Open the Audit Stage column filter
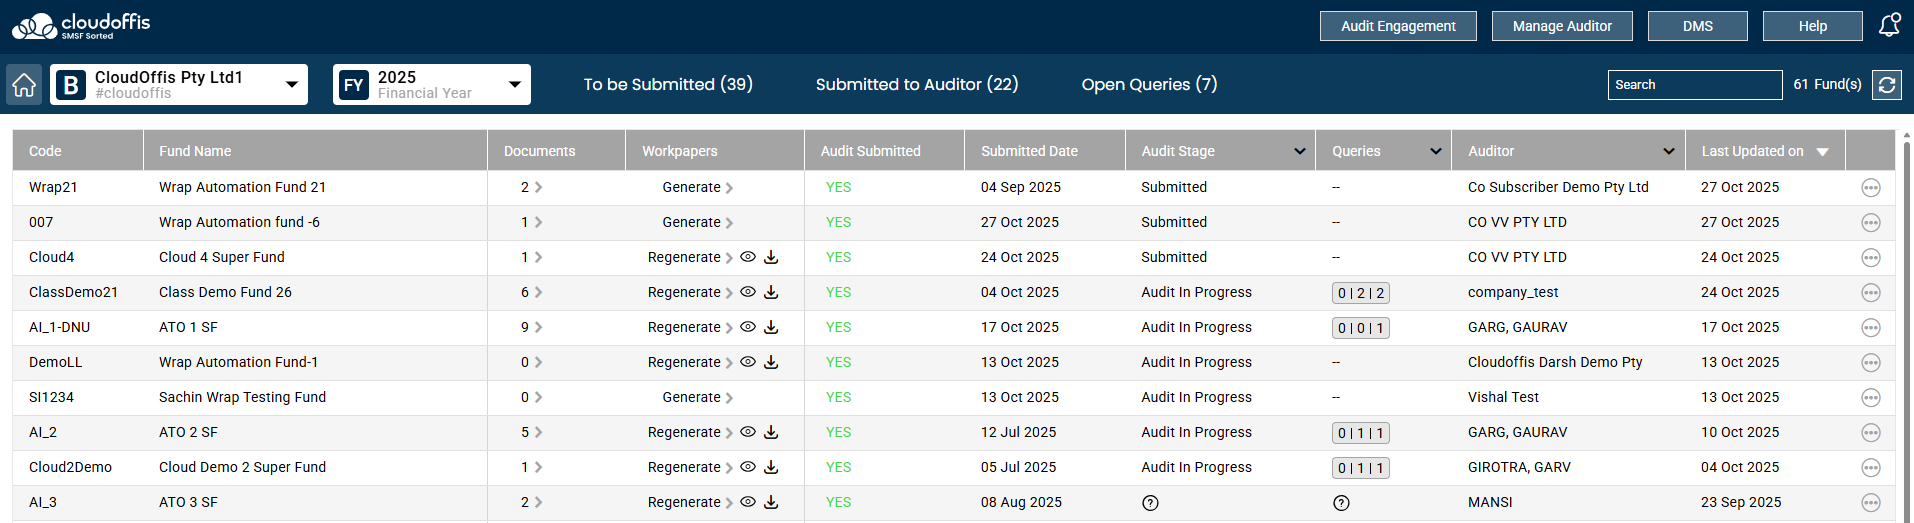Image resolution: width=1914 pixels, height=523 pixels. (1299, 151)
